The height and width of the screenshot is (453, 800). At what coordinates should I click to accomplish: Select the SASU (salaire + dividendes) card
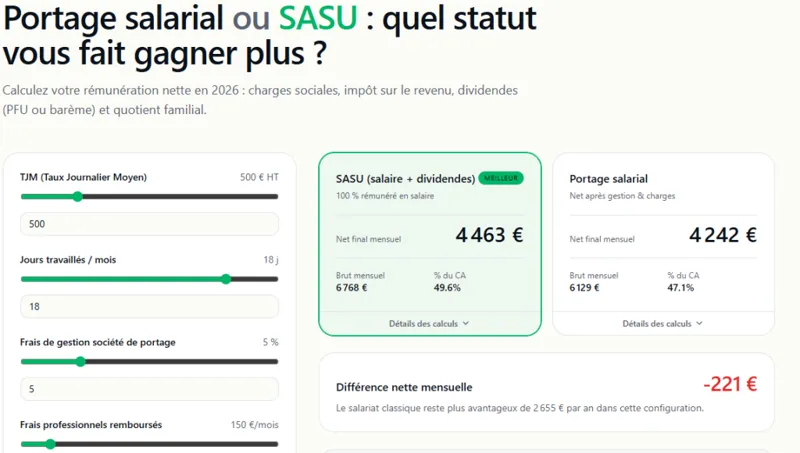(430, 244)
